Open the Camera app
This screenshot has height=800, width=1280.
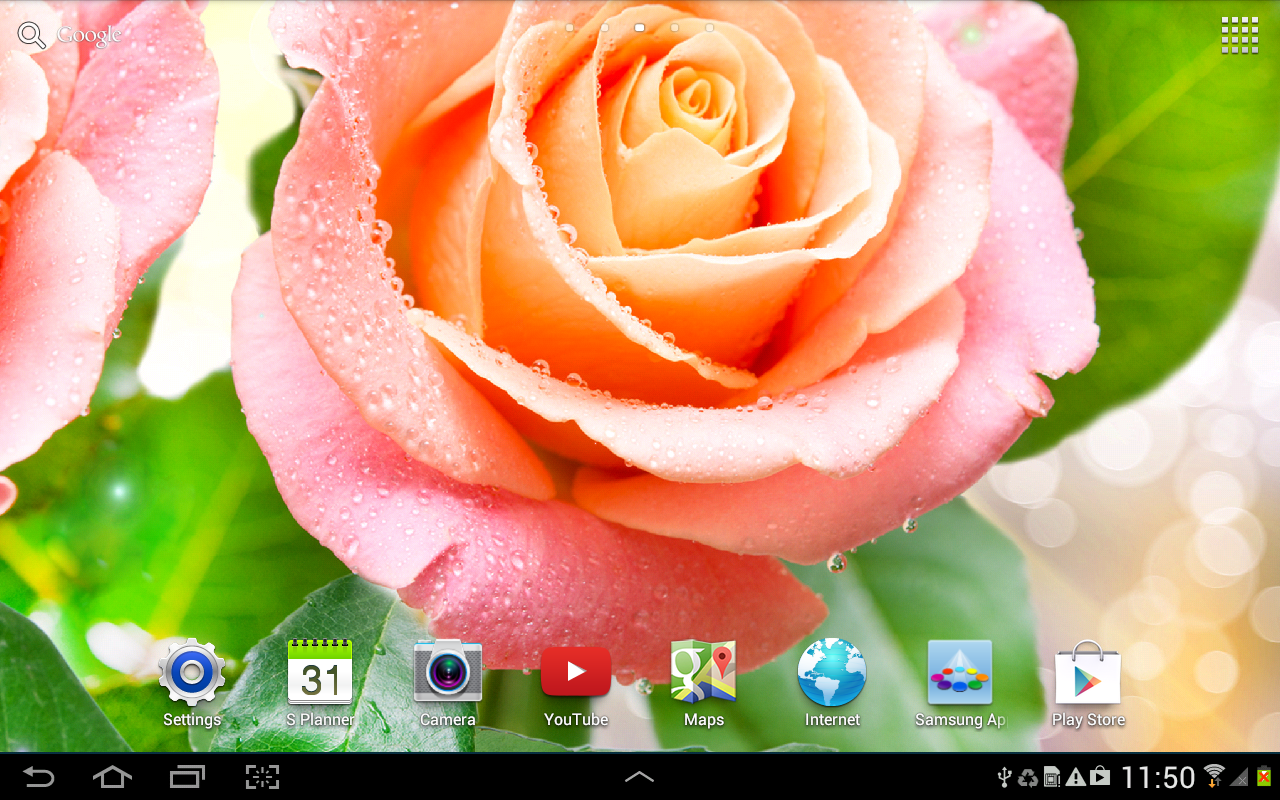[448, 682]
